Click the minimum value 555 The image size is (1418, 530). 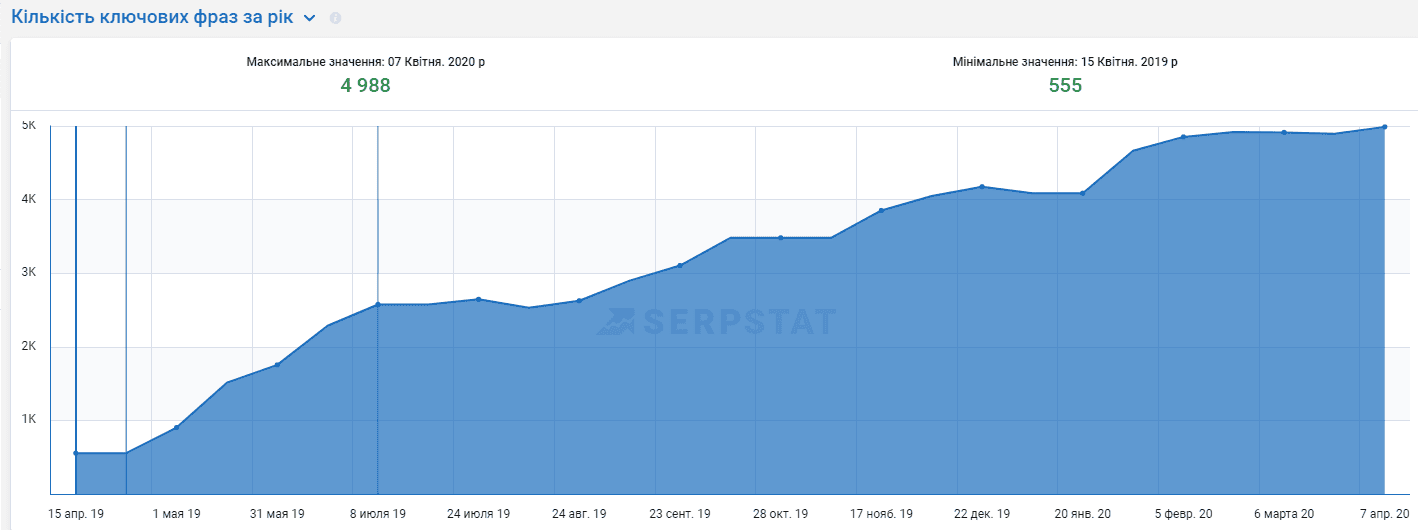[x=1065, y=86]
